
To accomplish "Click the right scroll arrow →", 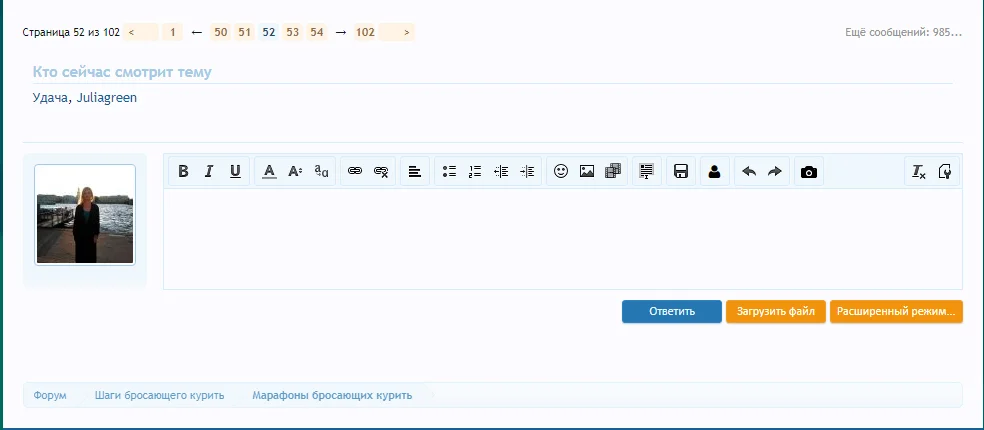I will point(341,33).
